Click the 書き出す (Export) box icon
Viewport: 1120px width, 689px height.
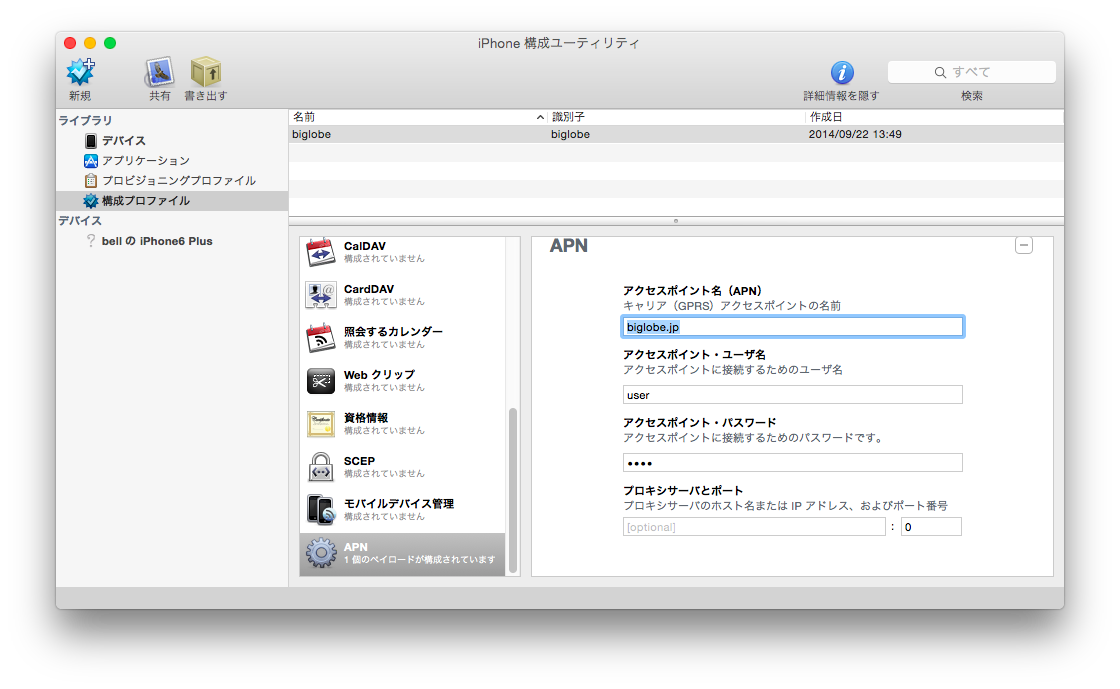tap(206, 72)
